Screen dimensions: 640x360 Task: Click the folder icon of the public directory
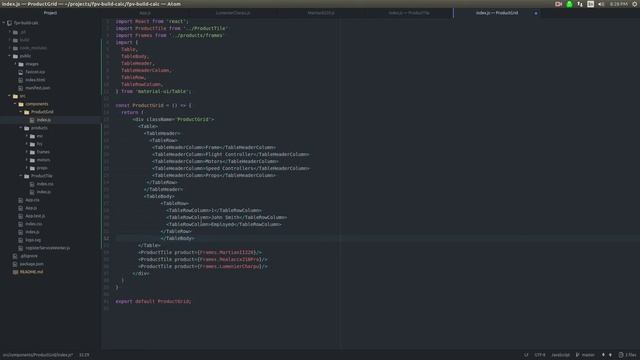(x=16, y=56)
